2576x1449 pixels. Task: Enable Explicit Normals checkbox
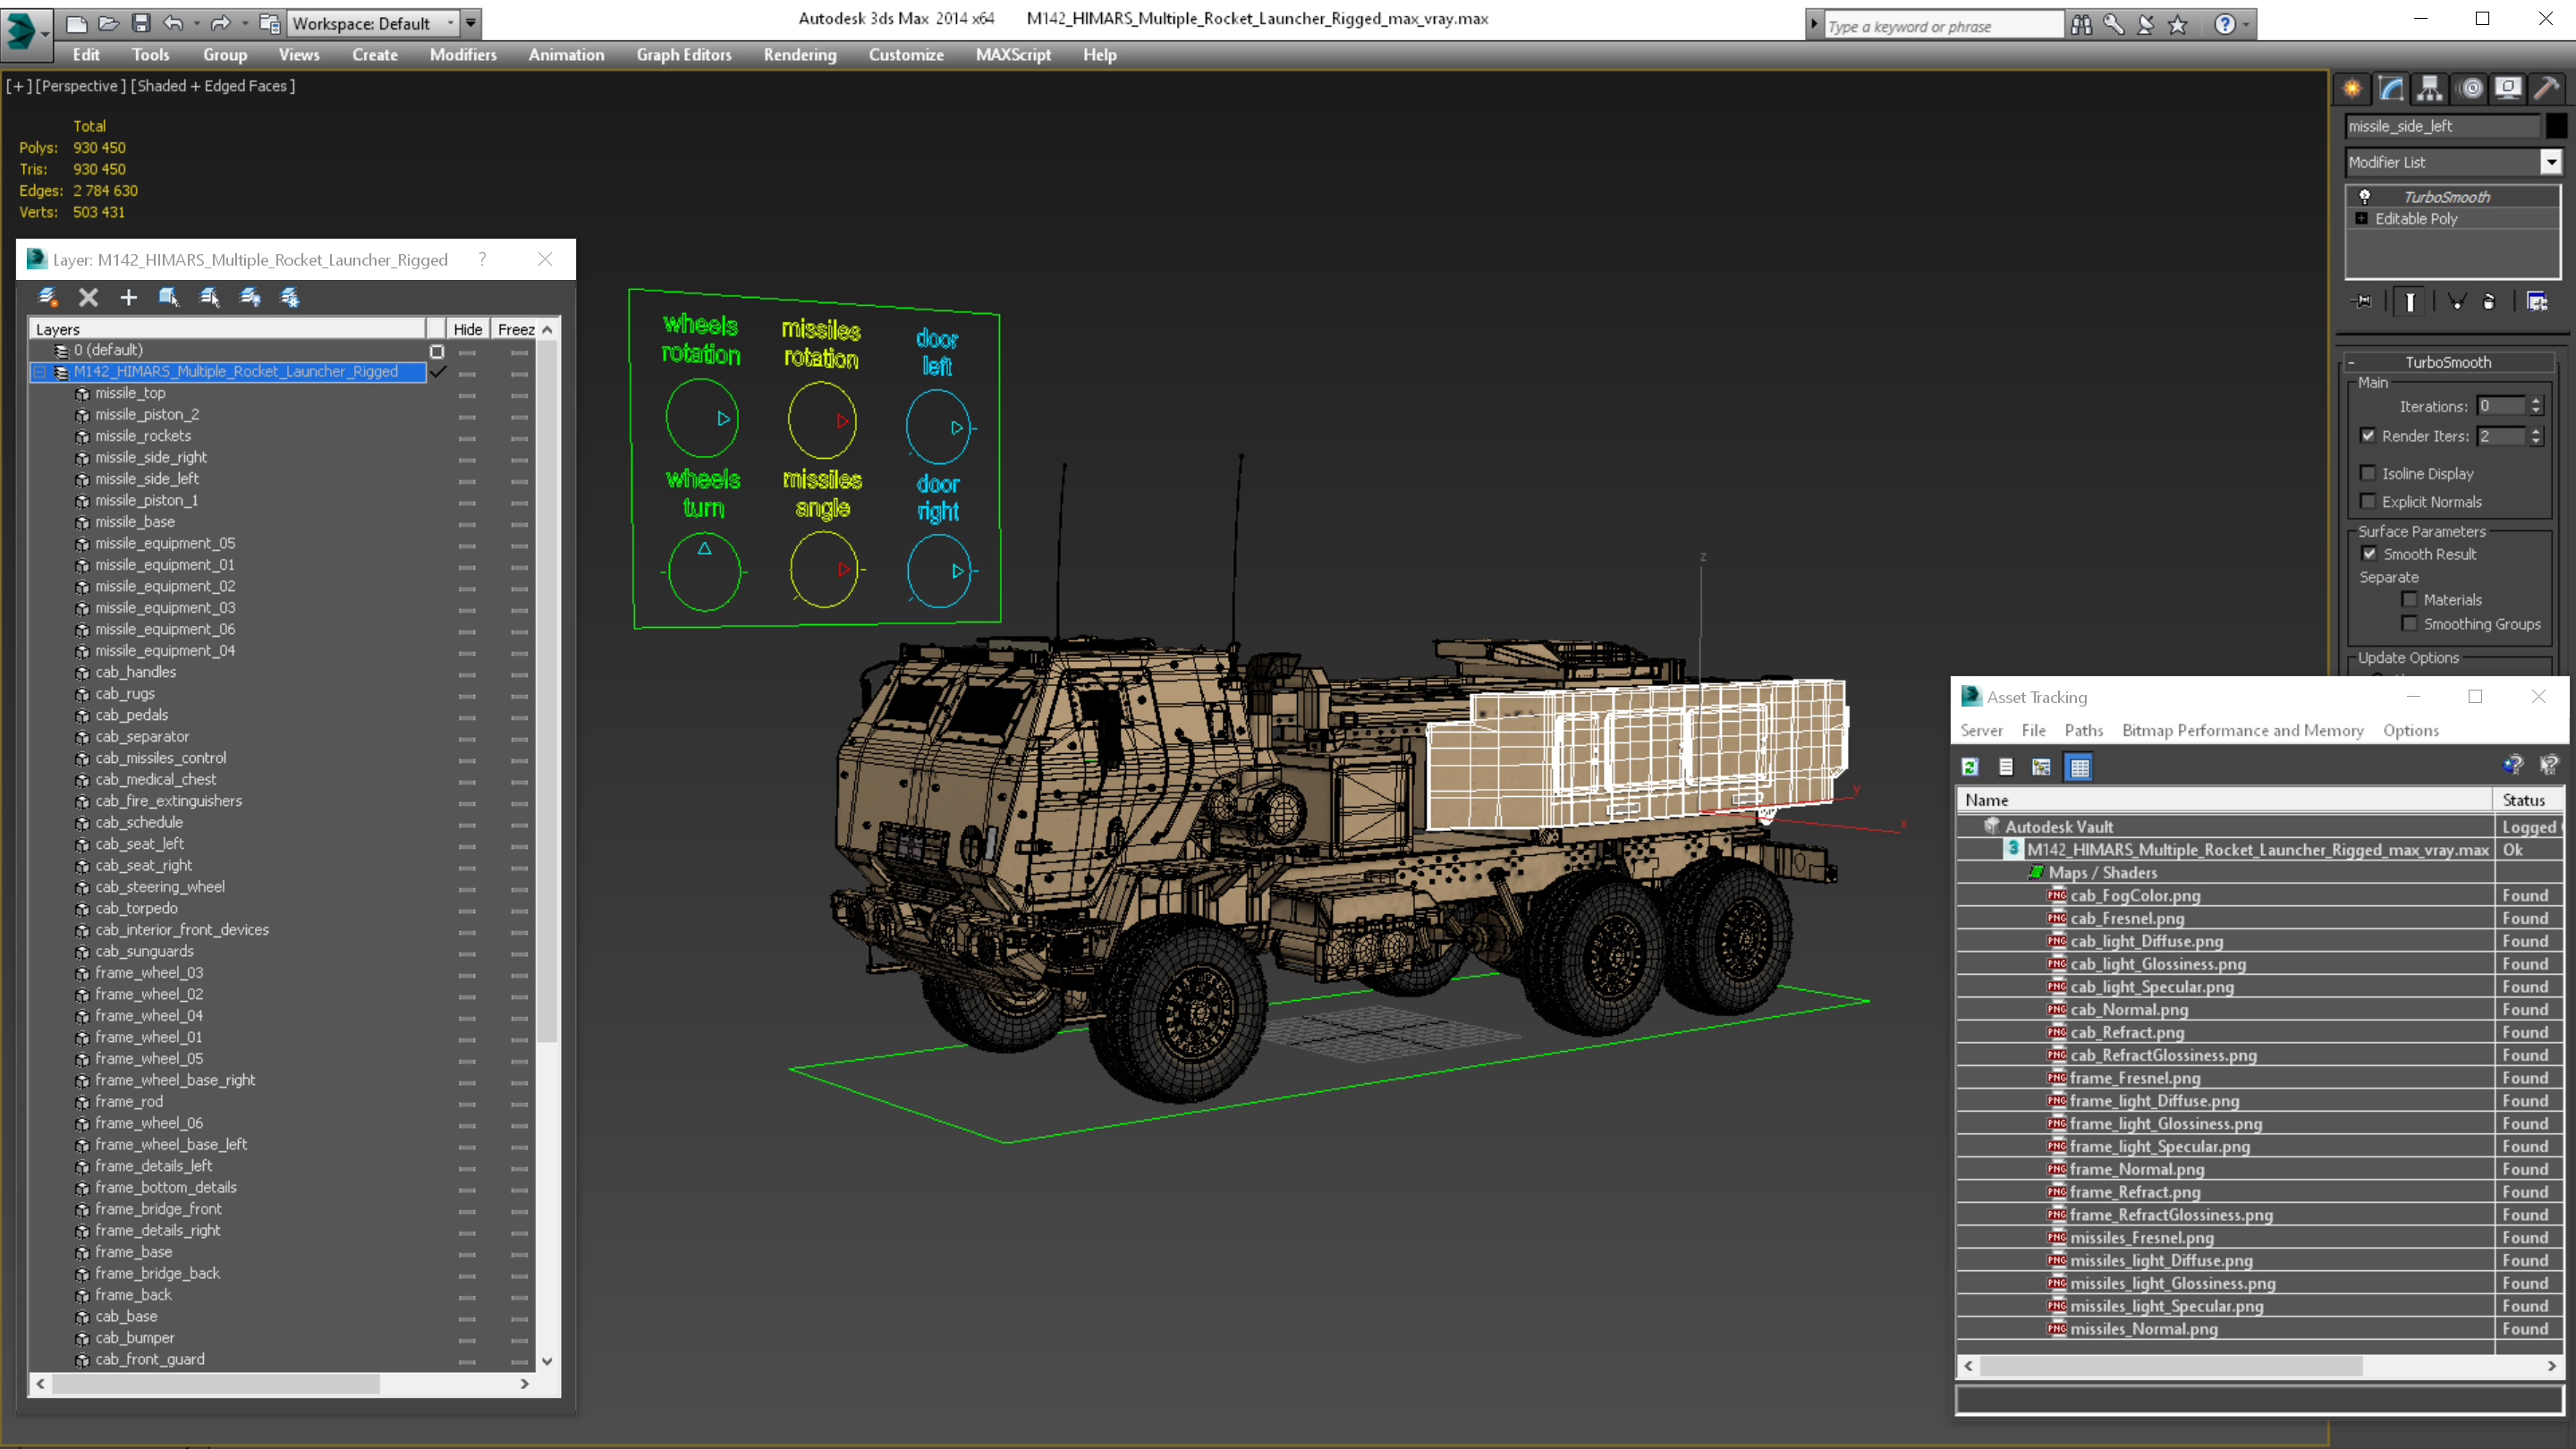pyautogui.click(x=2367, y=501)
